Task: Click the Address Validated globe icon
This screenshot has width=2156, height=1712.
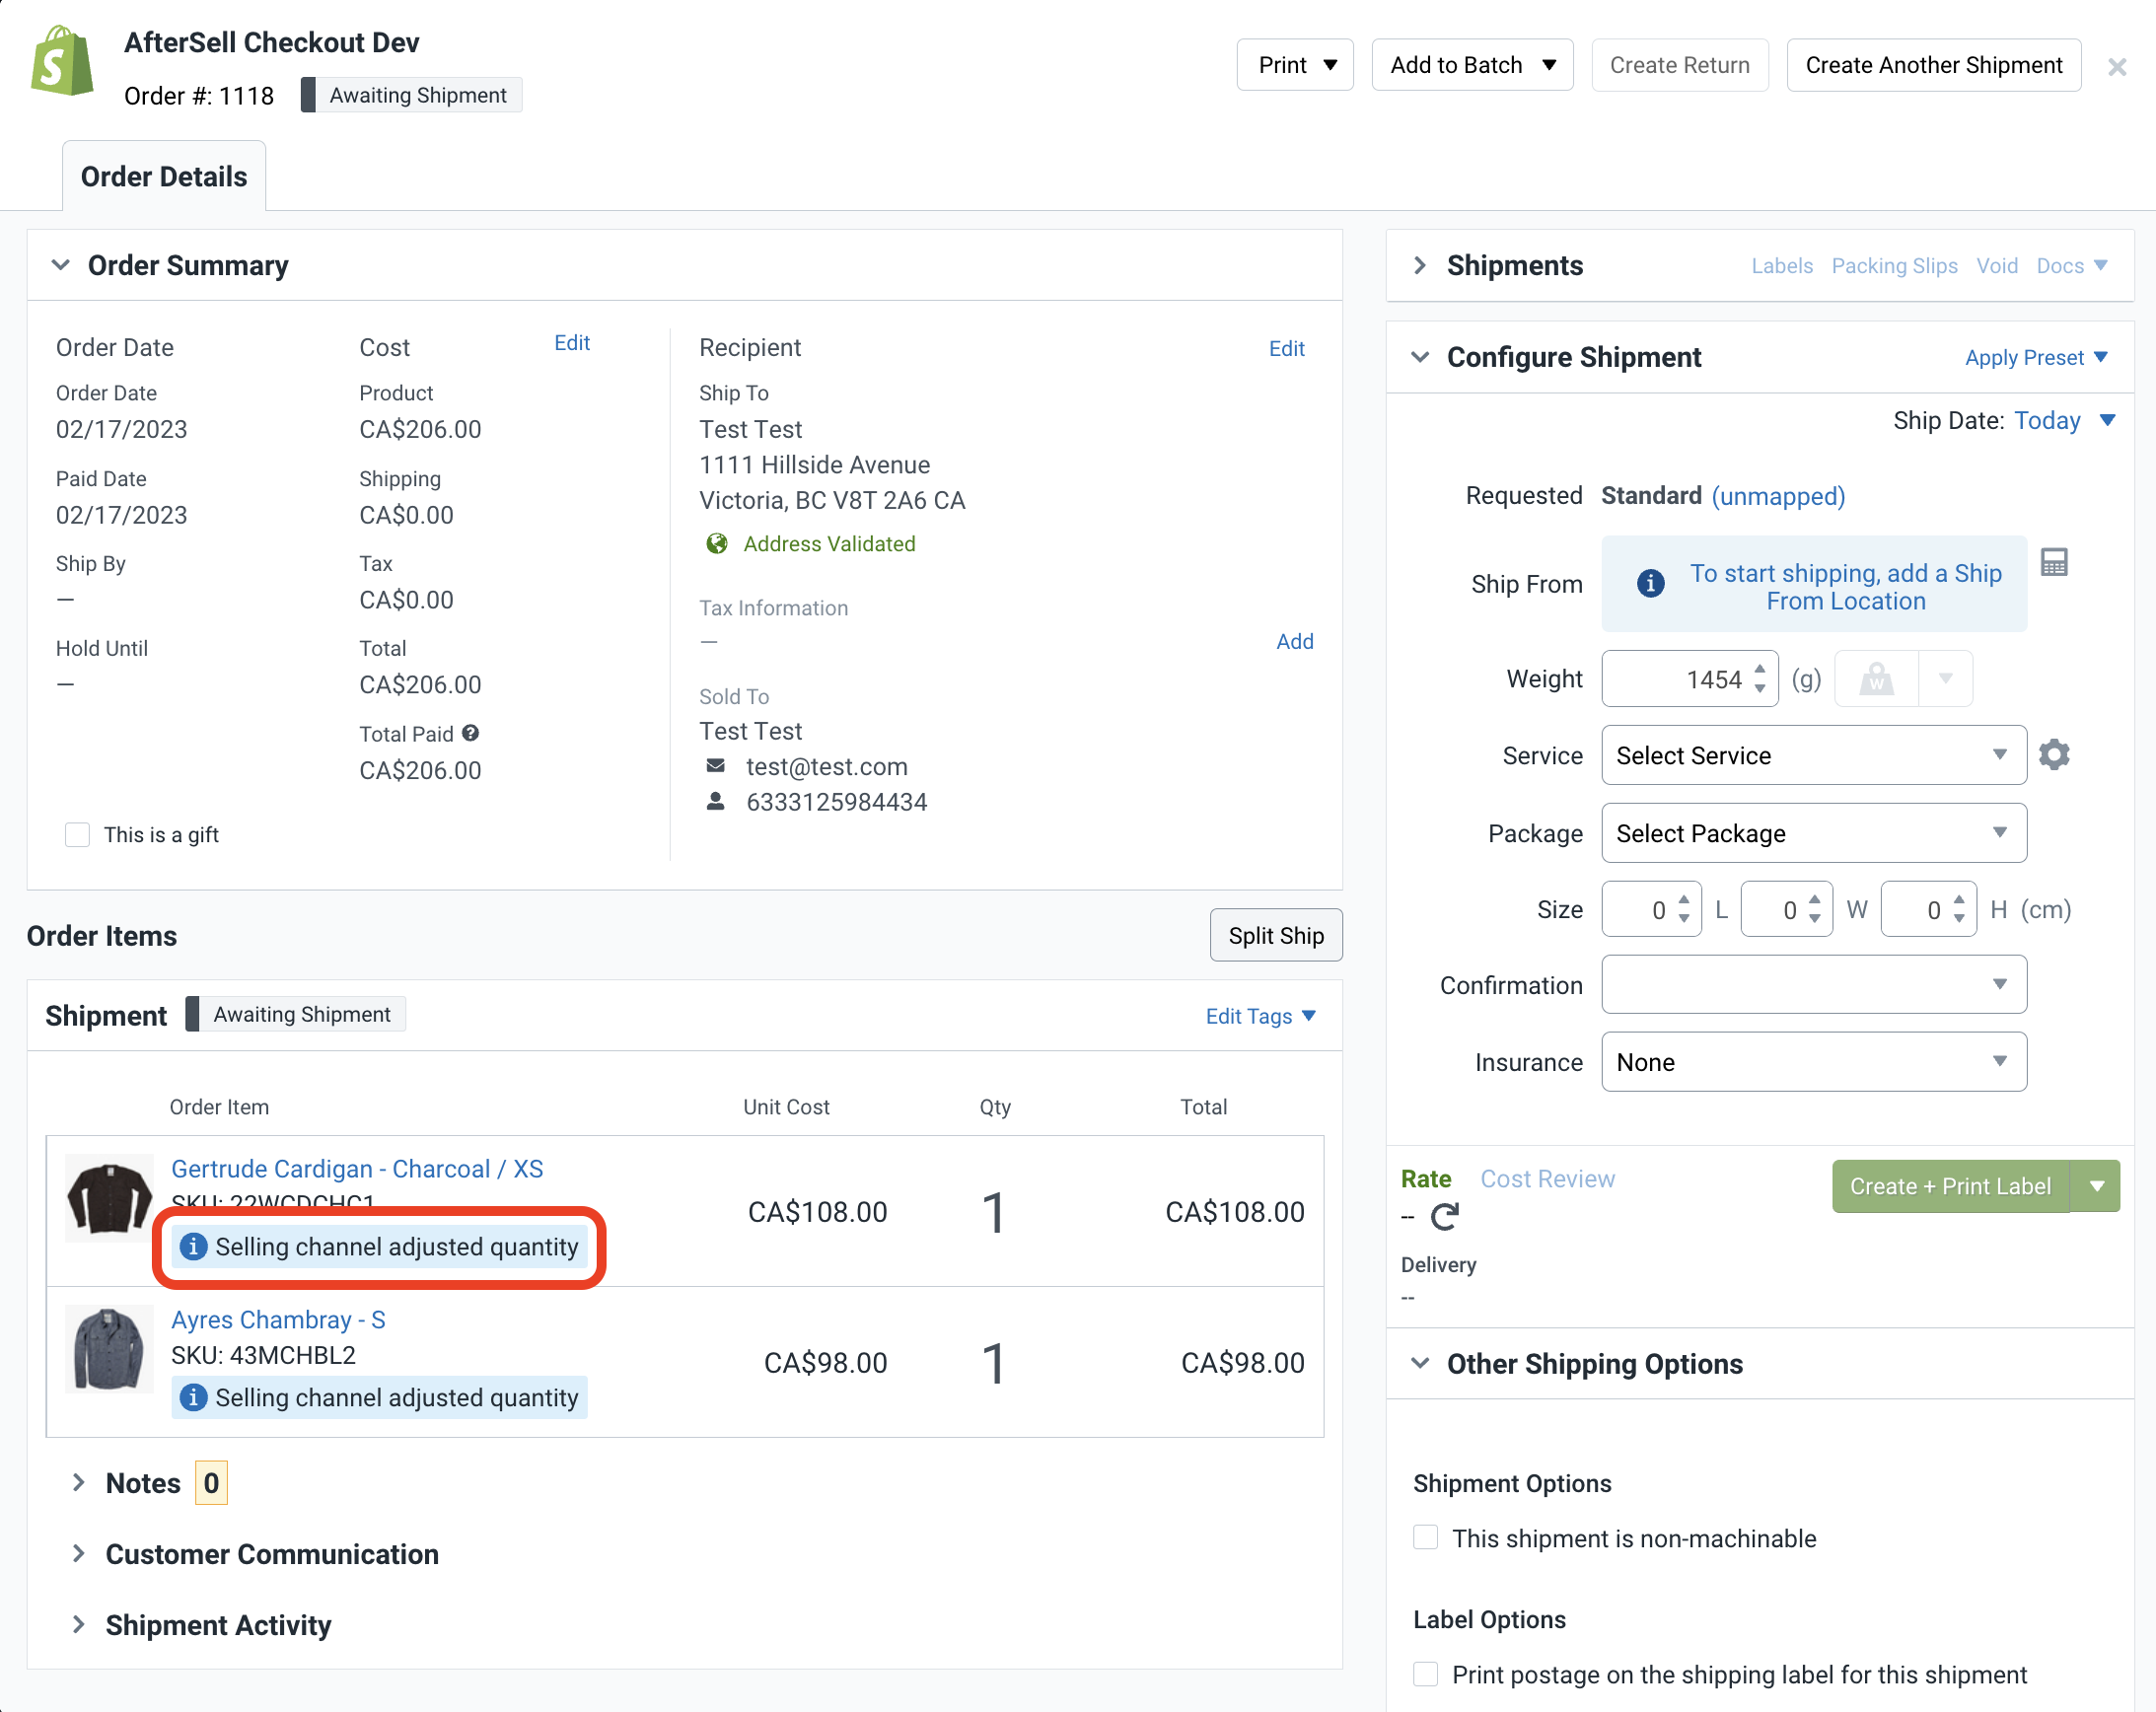Action: 717,544
